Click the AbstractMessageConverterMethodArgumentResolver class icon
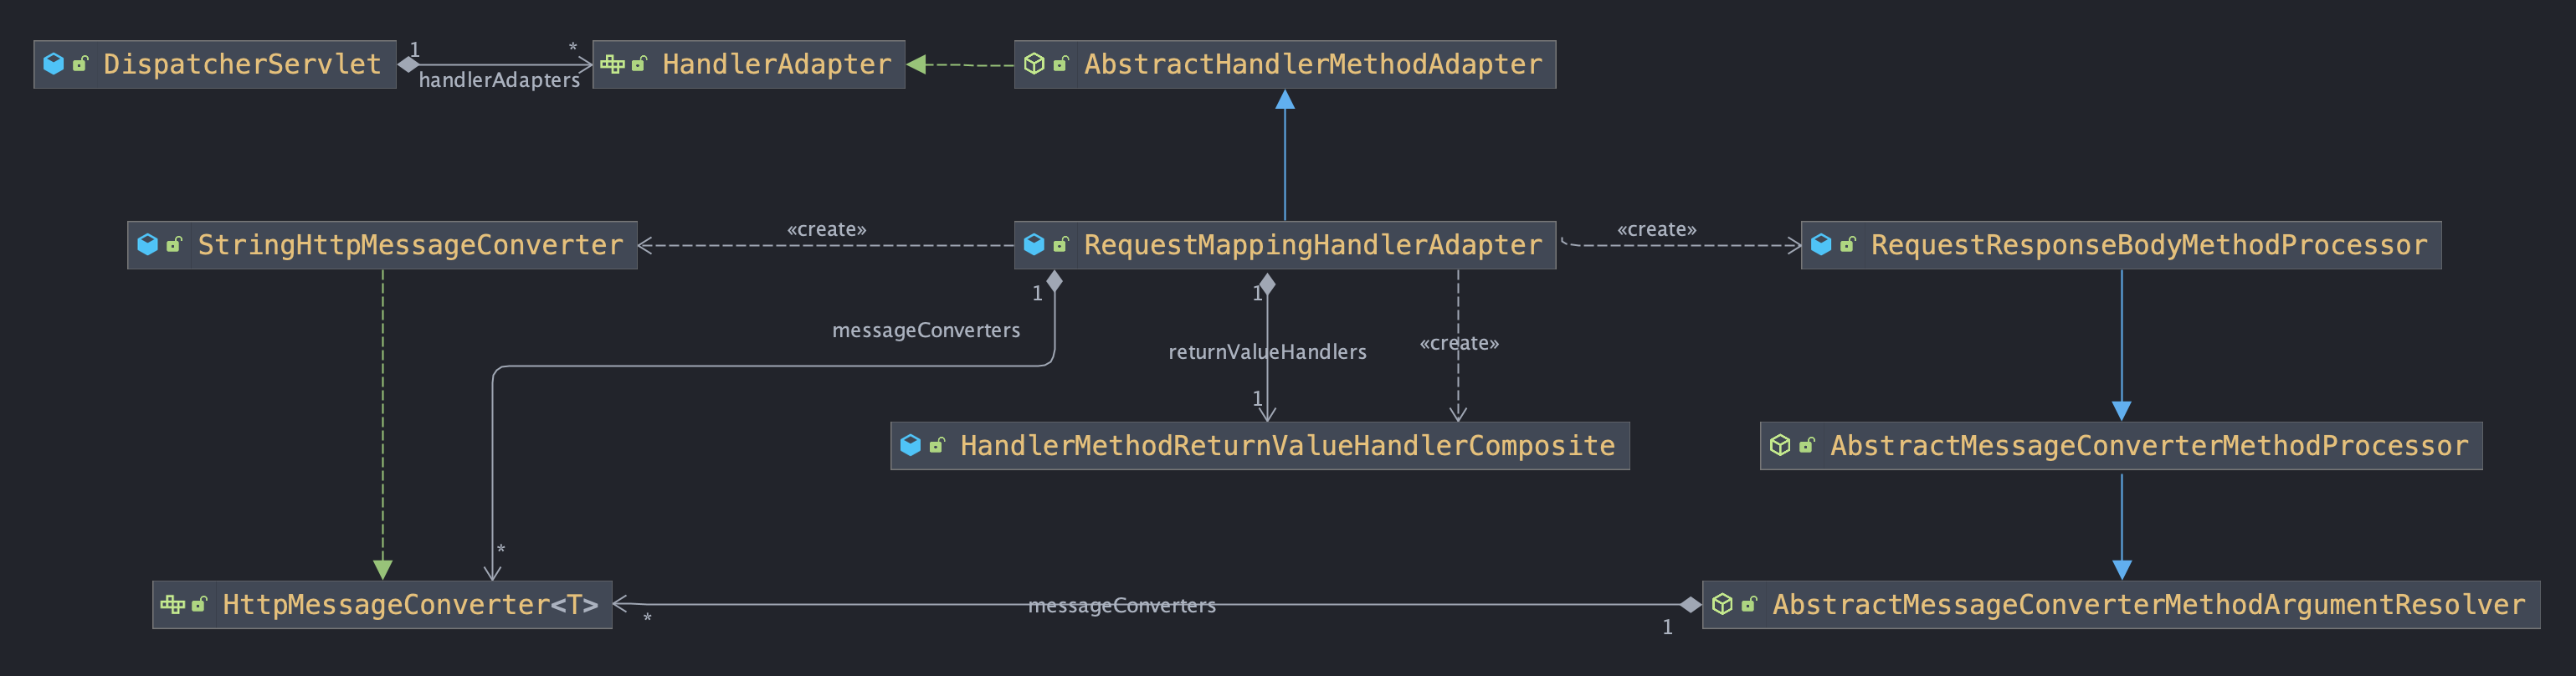This screenshot has width=2576, height=676. [x=1722, y=604]
